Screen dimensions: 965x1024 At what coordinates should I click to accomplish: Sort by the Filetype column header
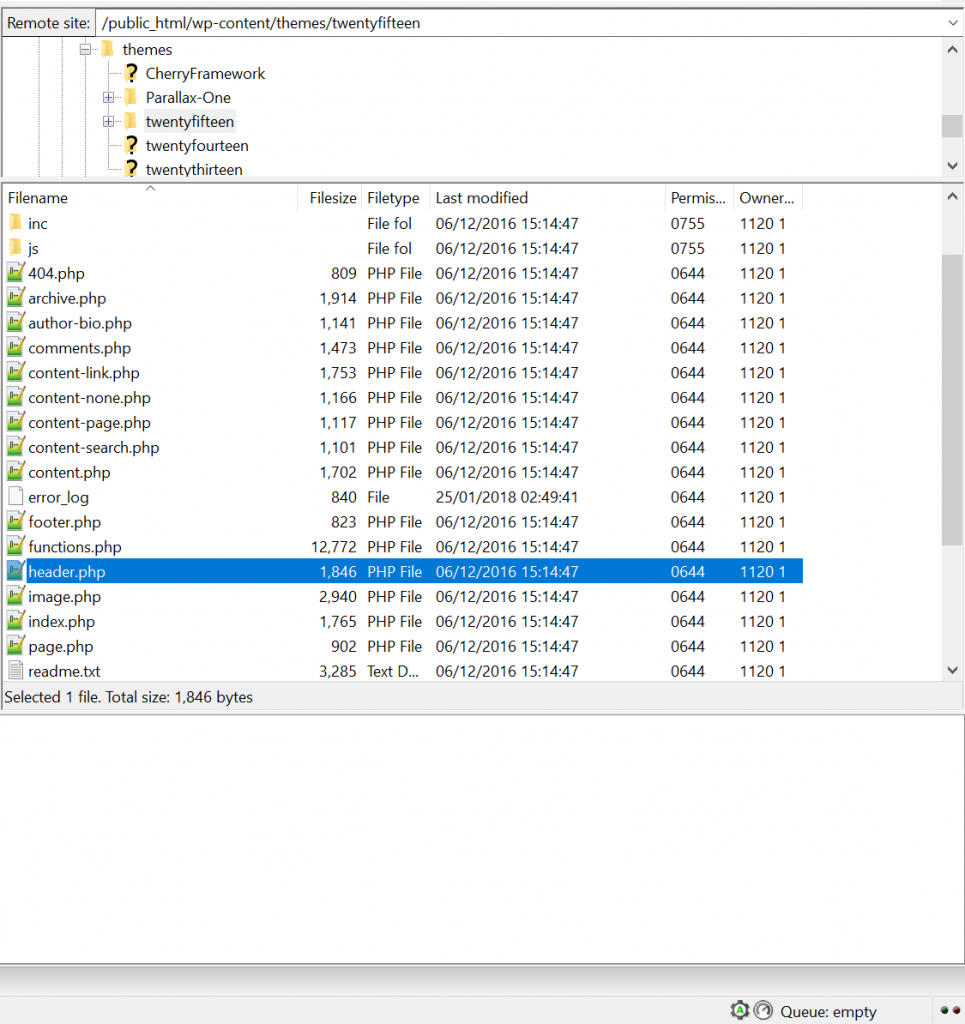click(394, 198)
